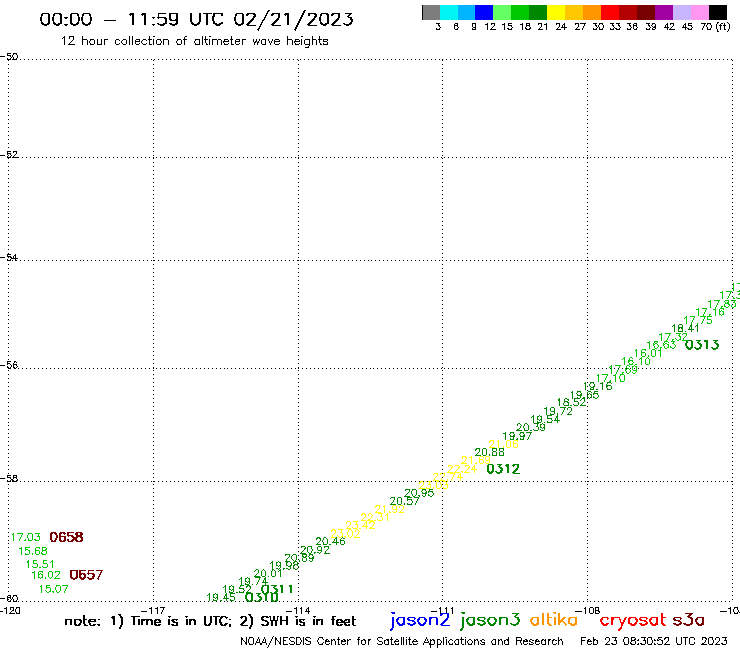Click the wave height value '16.02'

46,575
